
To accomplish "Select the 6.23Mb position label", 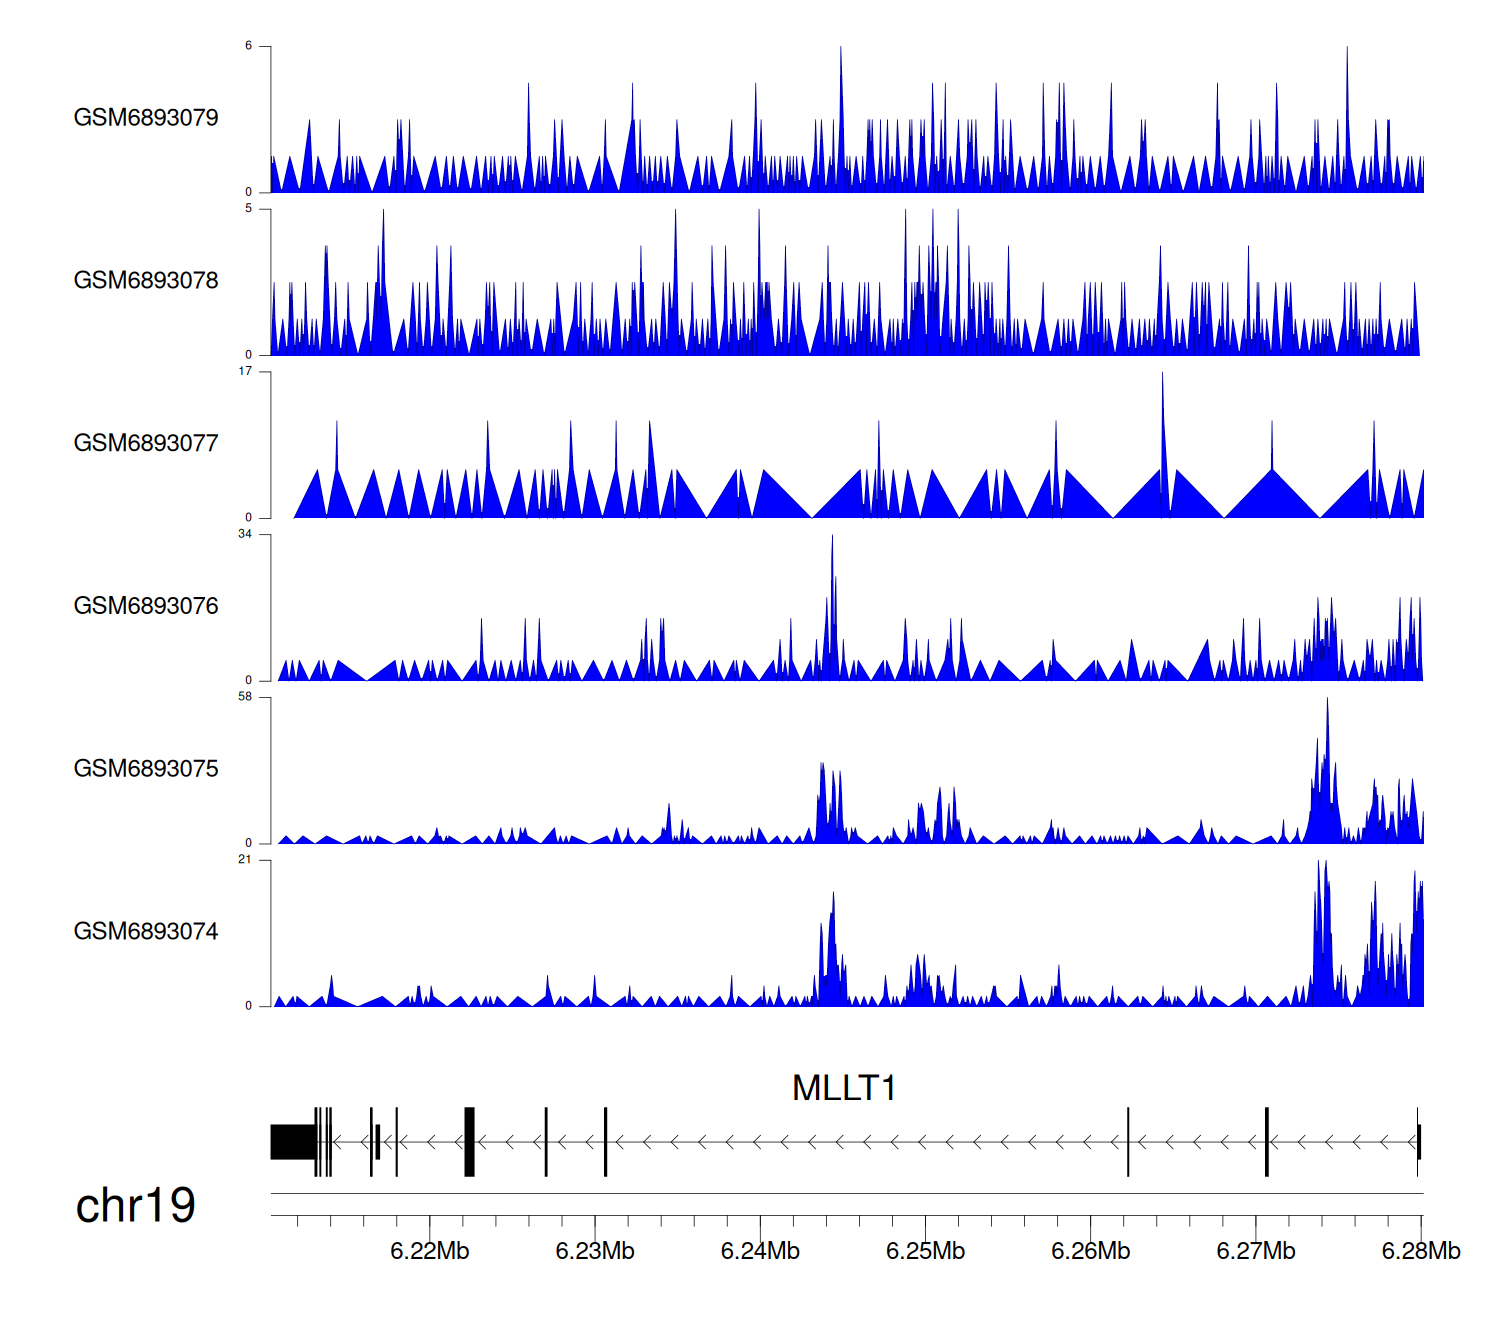I will 595,1251.
